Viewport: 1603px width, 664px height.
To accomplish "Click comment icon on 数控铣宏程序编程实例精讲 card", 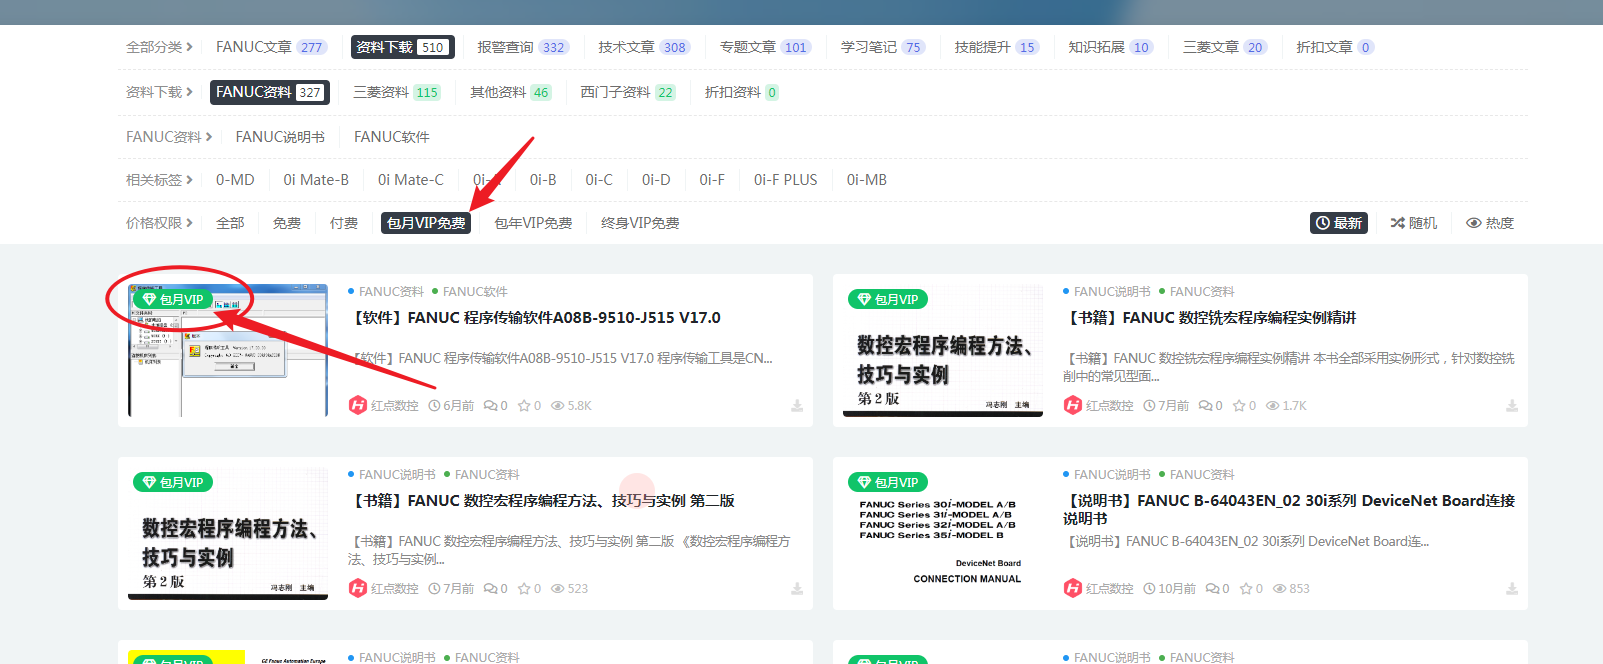I will pyautogui.click(x=1205, y=406).
